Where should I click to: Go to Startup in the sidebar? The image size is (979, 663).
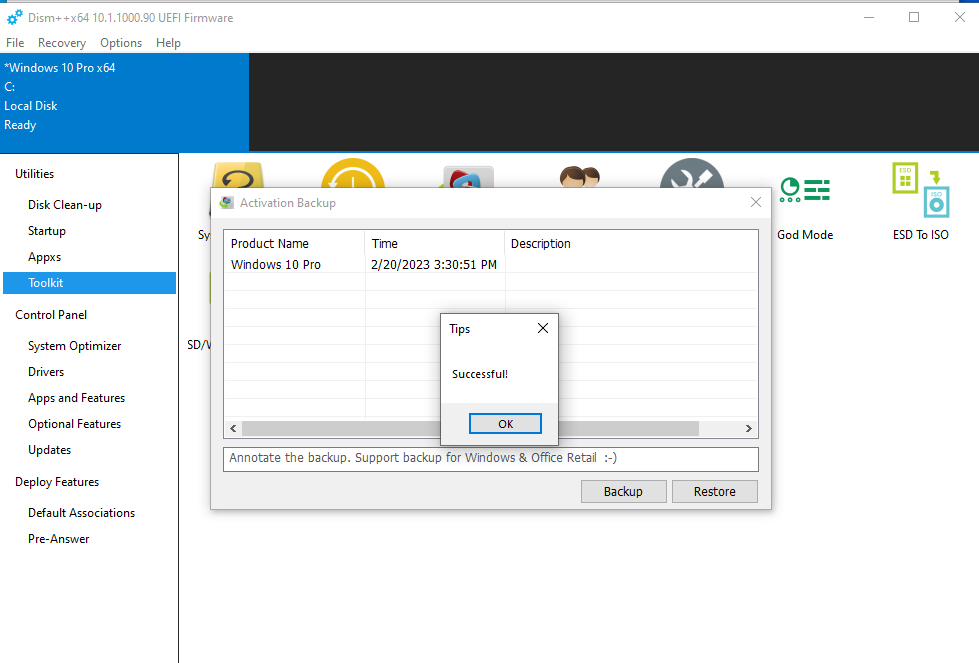[x=47, y=231]
